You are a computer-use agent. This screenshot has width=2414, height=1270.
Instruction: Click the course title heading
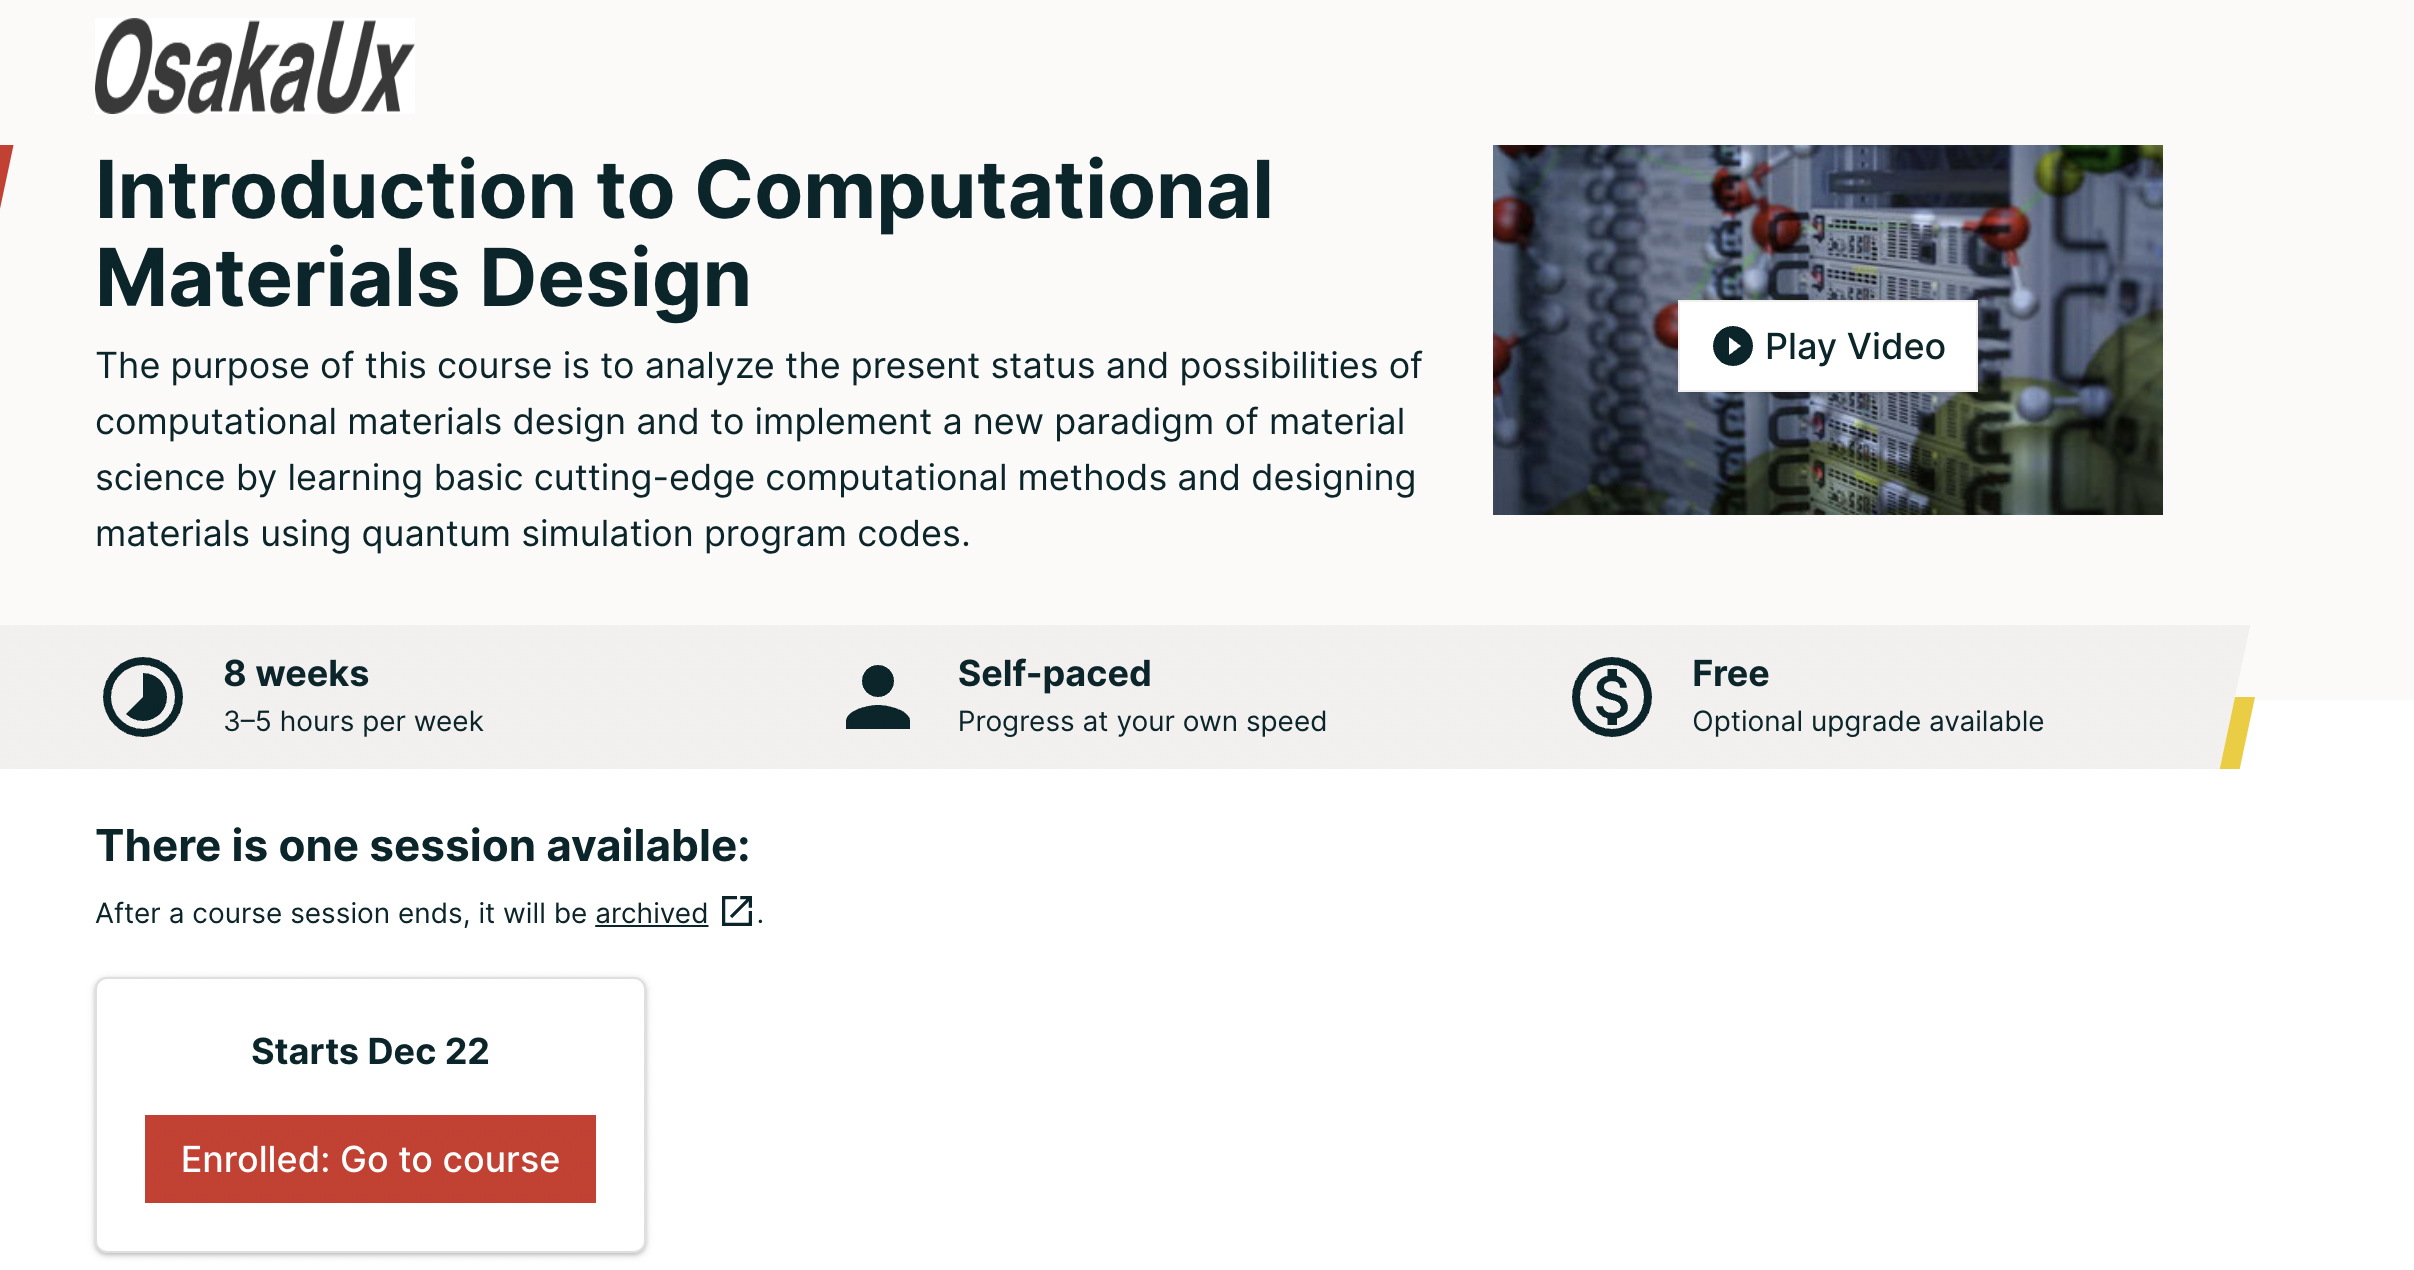684,234
